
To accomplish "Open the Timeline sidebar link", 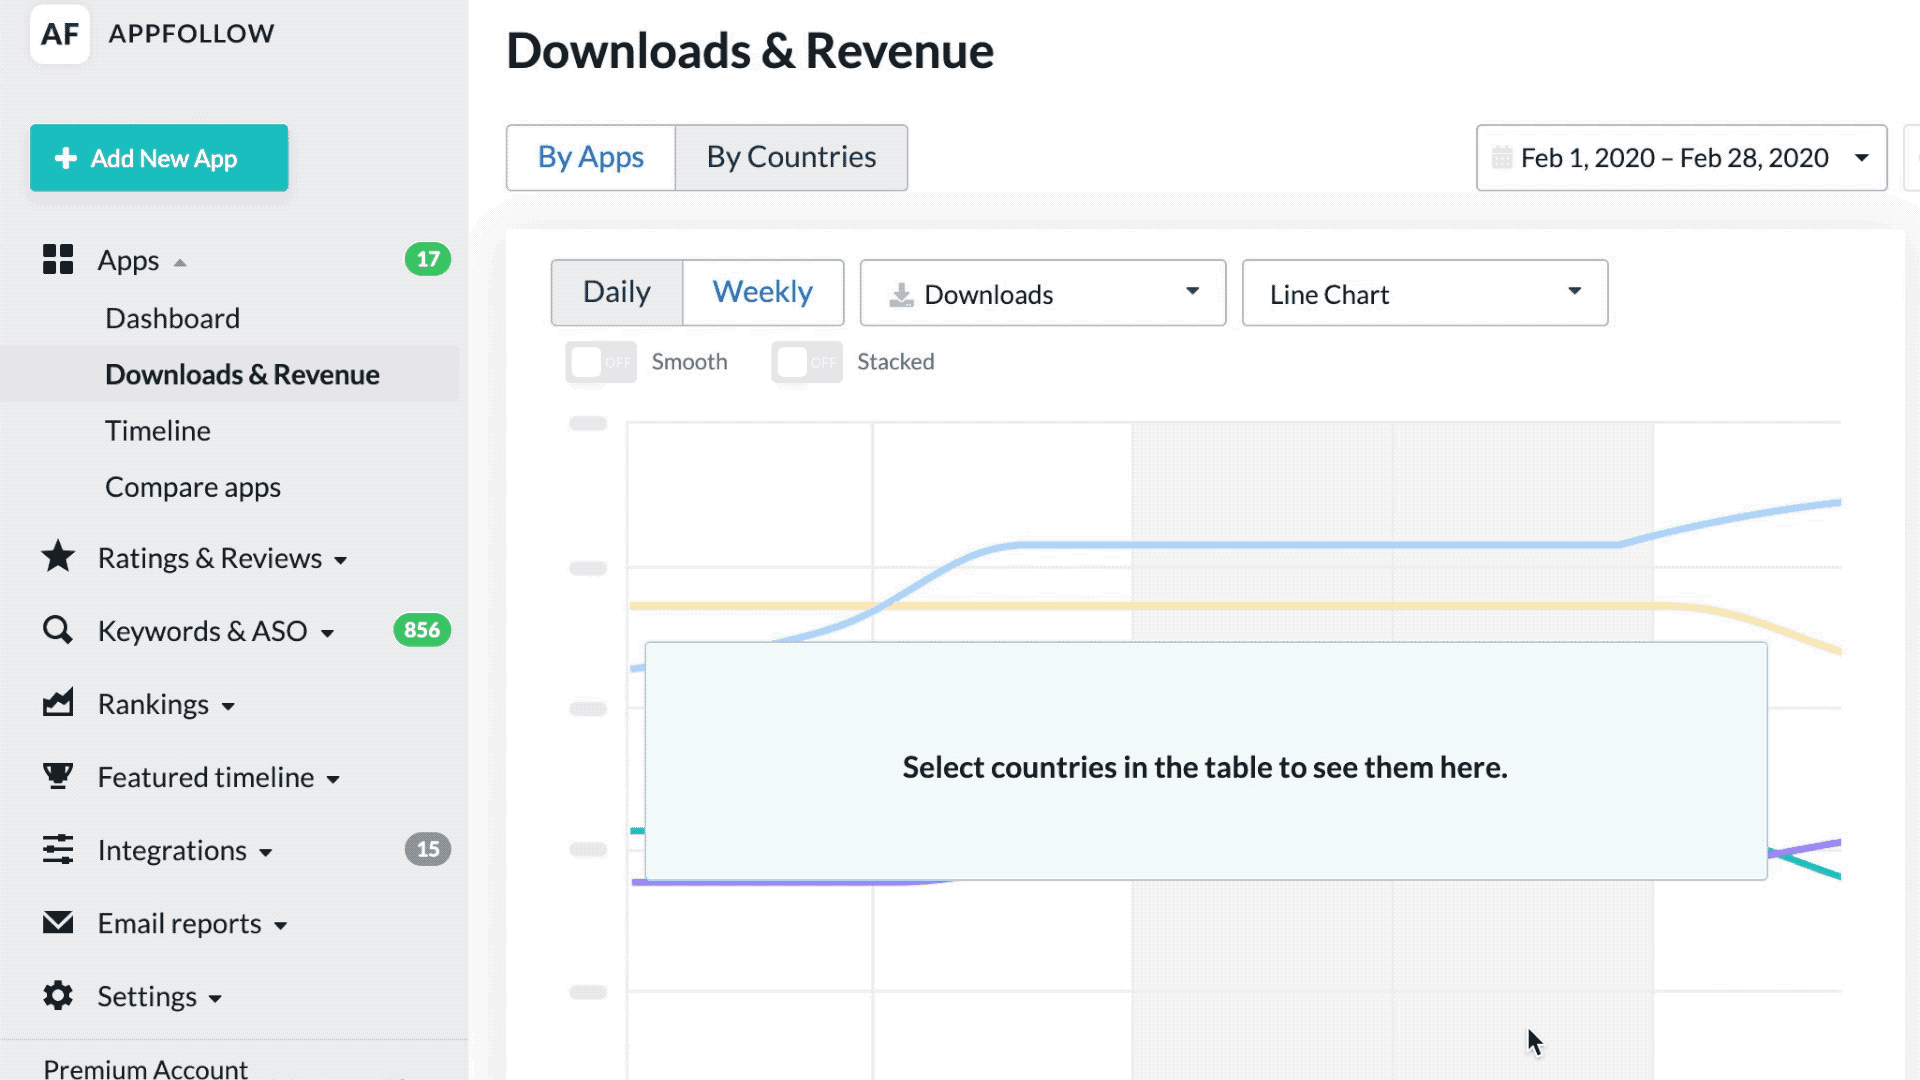I will [x=158, y=431].
